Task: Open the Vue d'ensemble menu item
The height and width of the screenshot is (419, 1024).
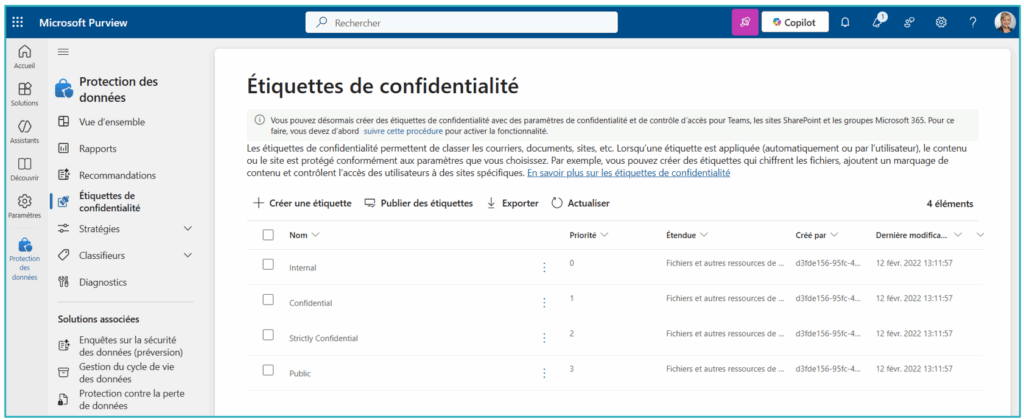Action: 112,122
